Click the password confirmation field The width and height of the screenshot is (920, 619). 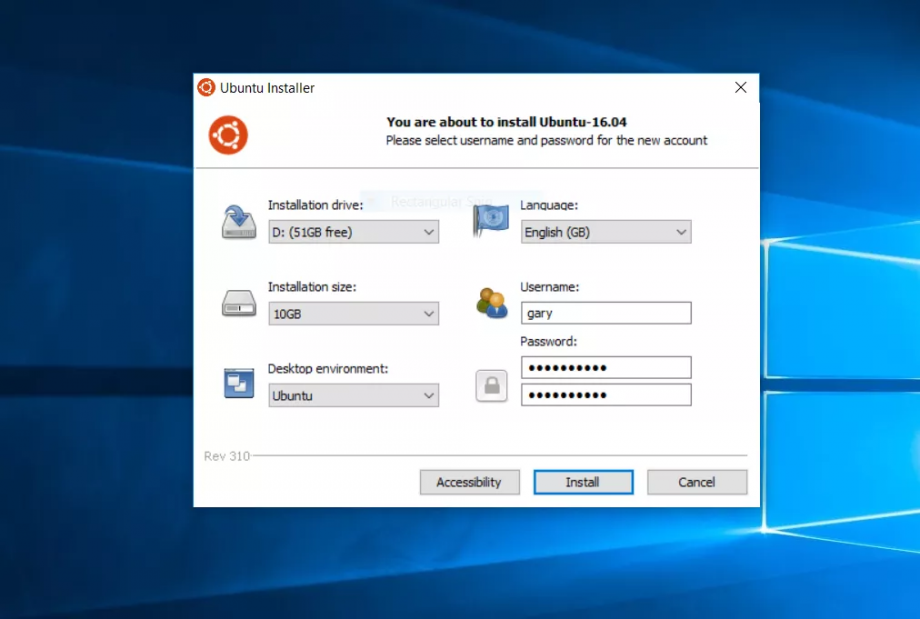(605, 394)
